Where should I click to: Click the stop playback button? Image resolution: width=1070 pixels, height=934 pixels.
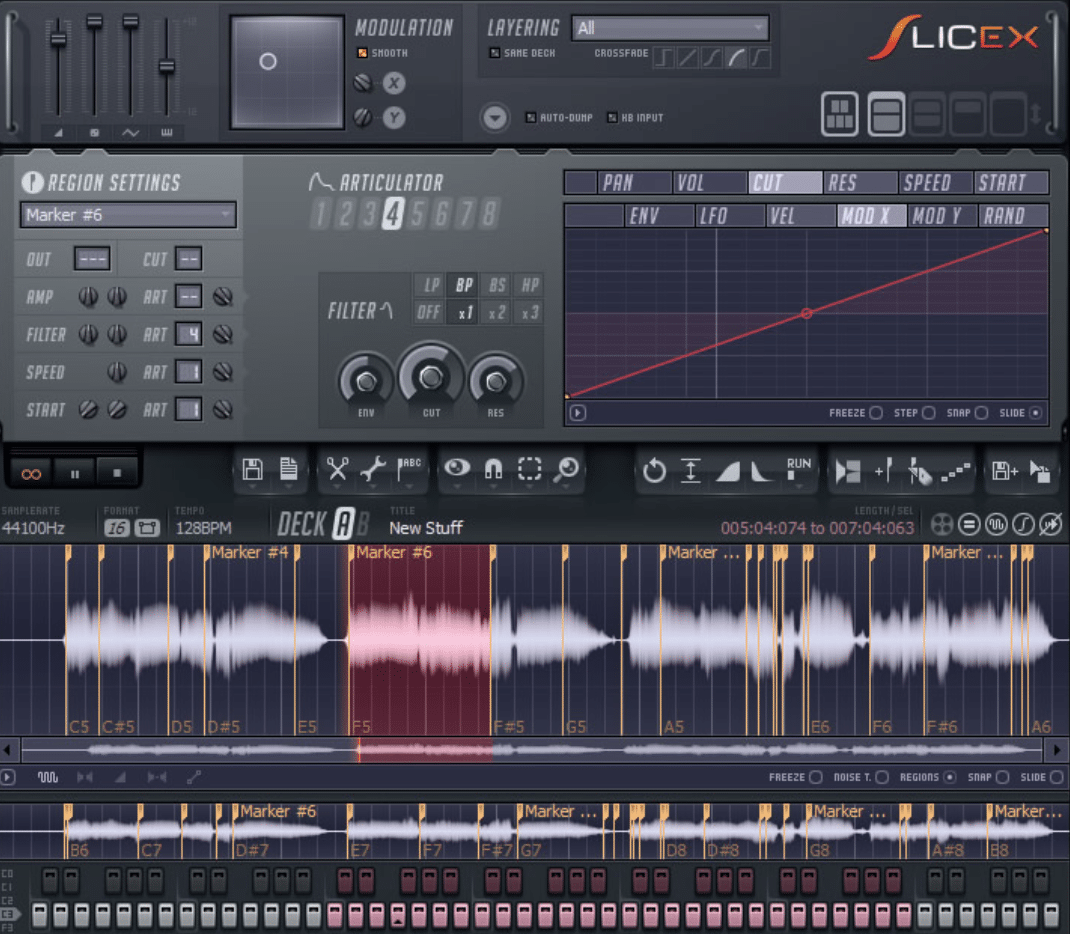coord(117,473)
